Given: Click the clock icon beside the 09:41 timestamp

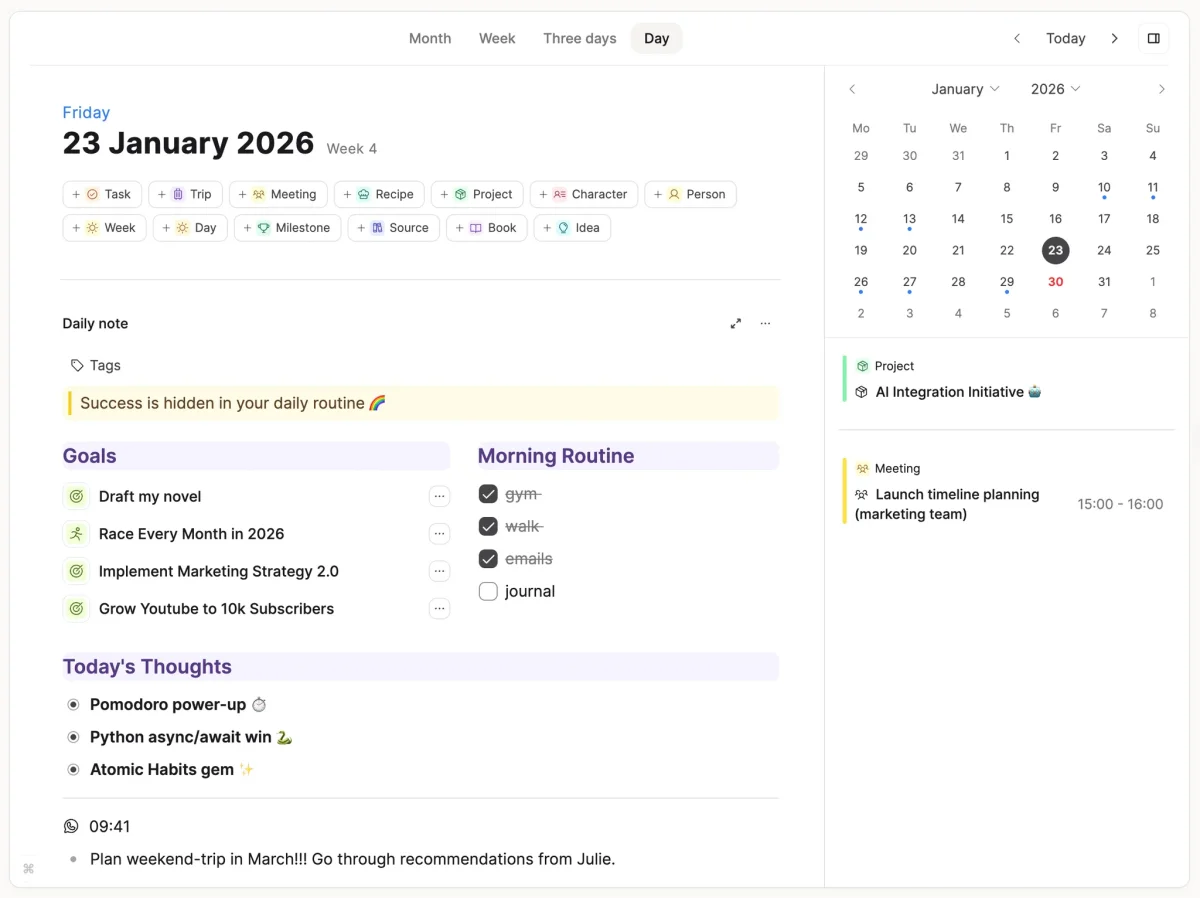Looking at the screenshot, I should tap(70, 826).
